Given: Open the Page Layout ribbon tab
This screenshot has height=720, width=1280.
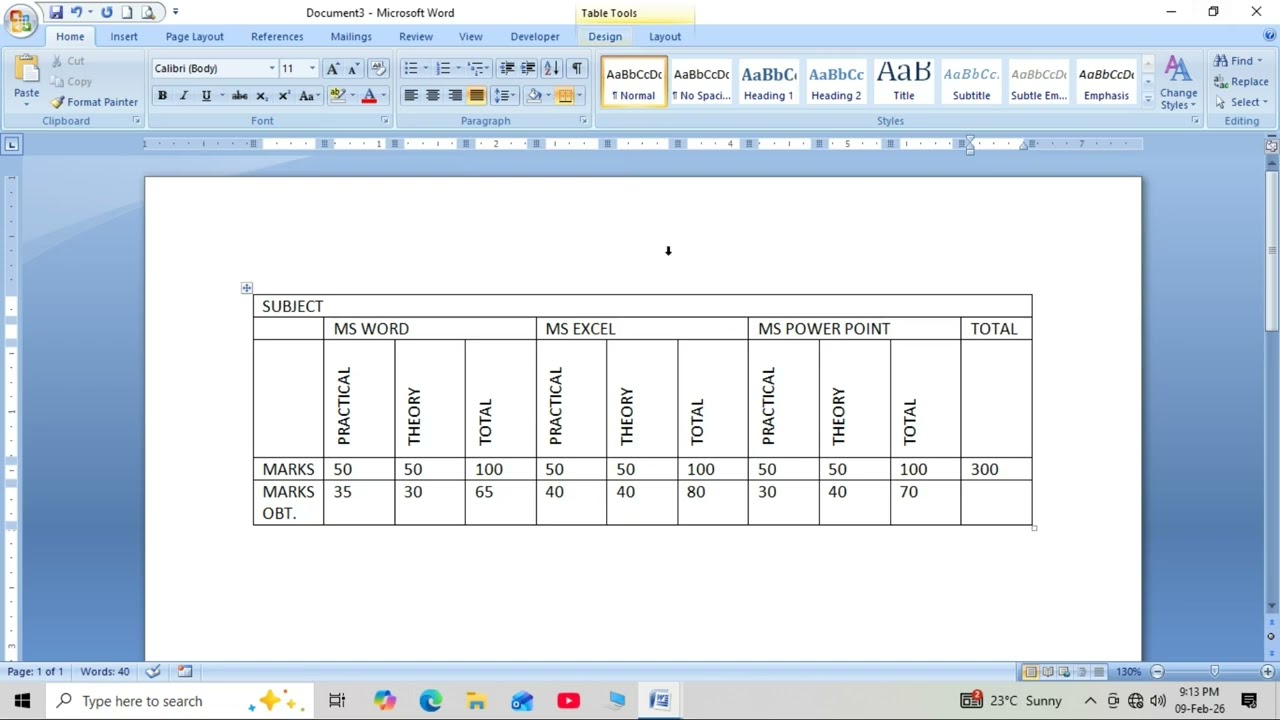Looking at the screenshot, I should click(x=194, y=36).
